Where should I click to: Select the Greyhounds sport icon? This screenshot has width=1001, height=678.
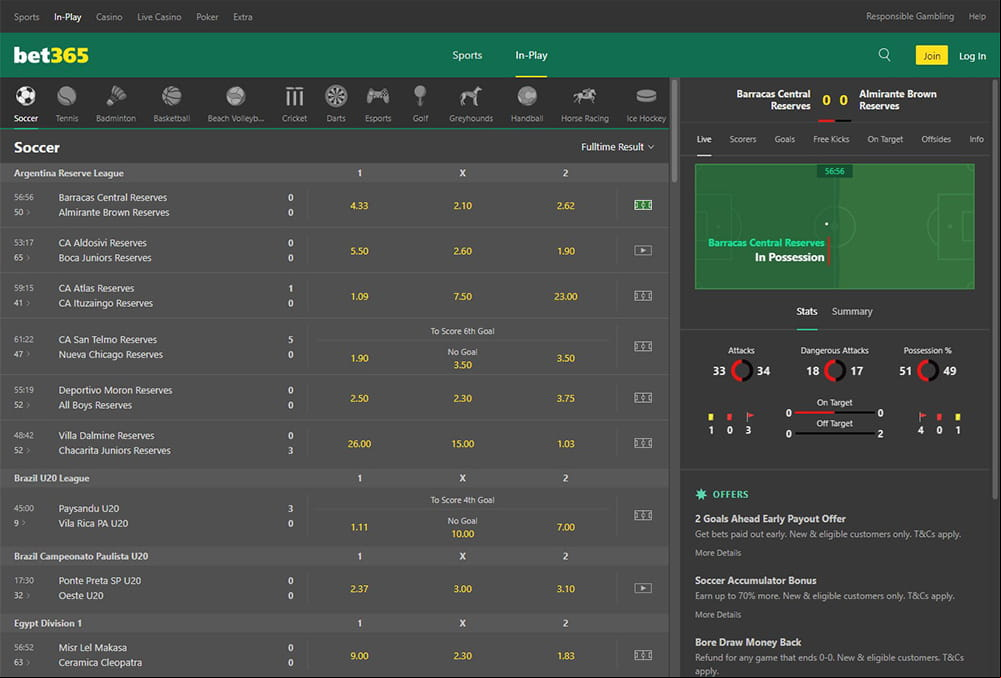click(x=470, y=96)
